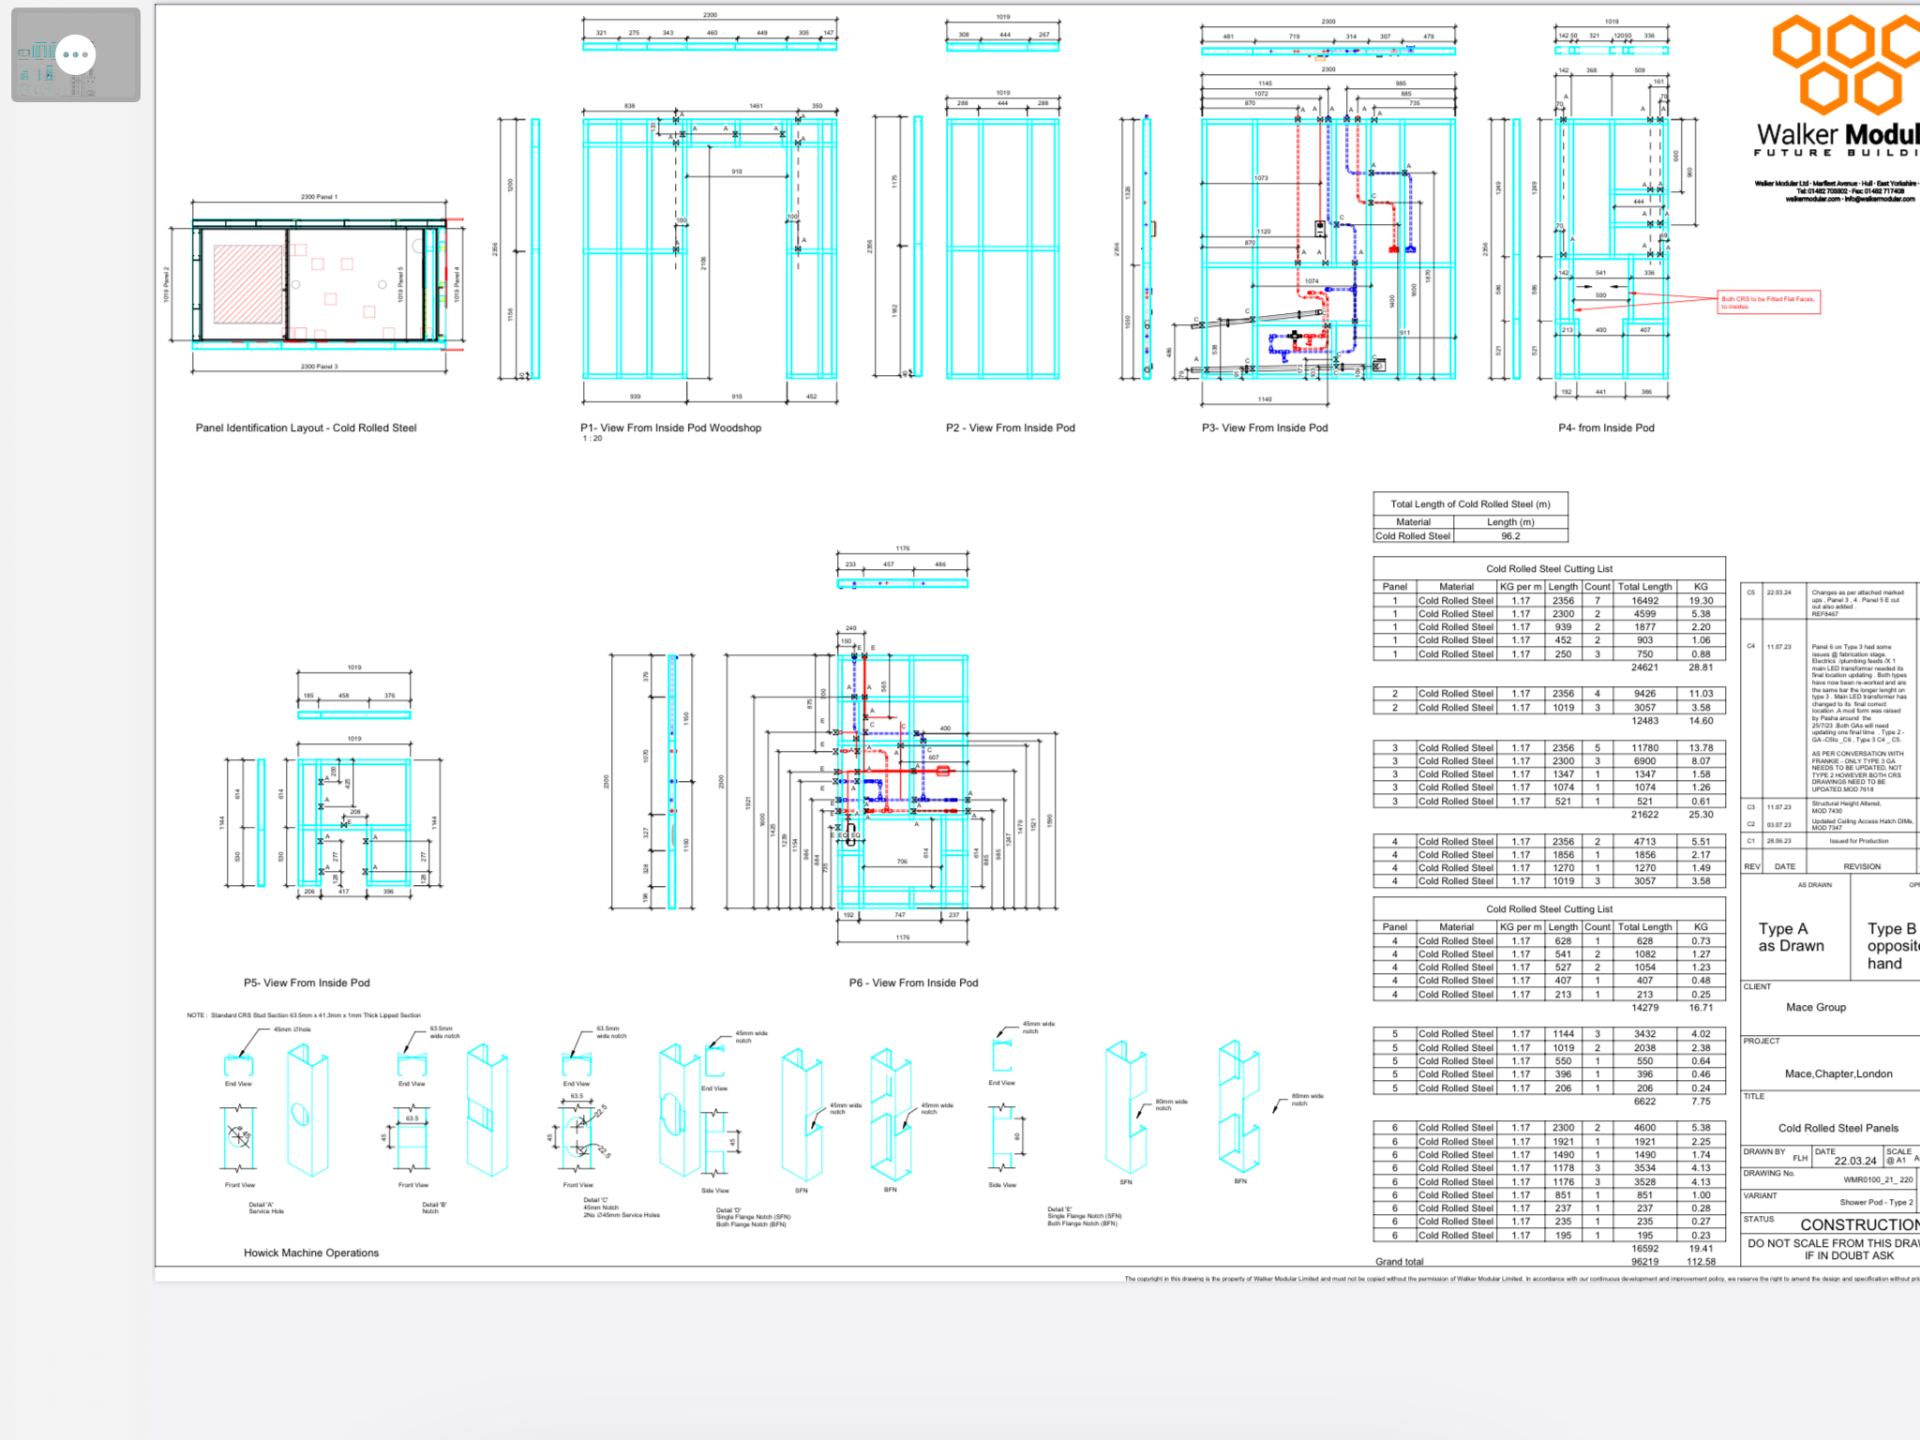1920x1440 pixels.
Task: Click the "P4- from Inside Pod" caption
Action: coord(1606,428)
